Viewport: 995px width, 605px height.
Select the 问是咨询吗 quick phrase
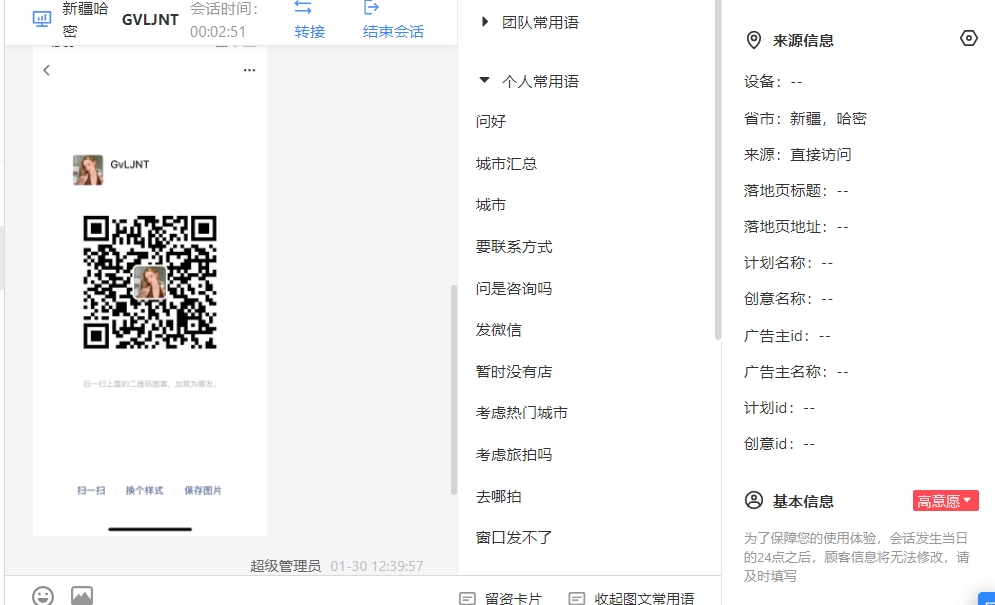point(514,289)
